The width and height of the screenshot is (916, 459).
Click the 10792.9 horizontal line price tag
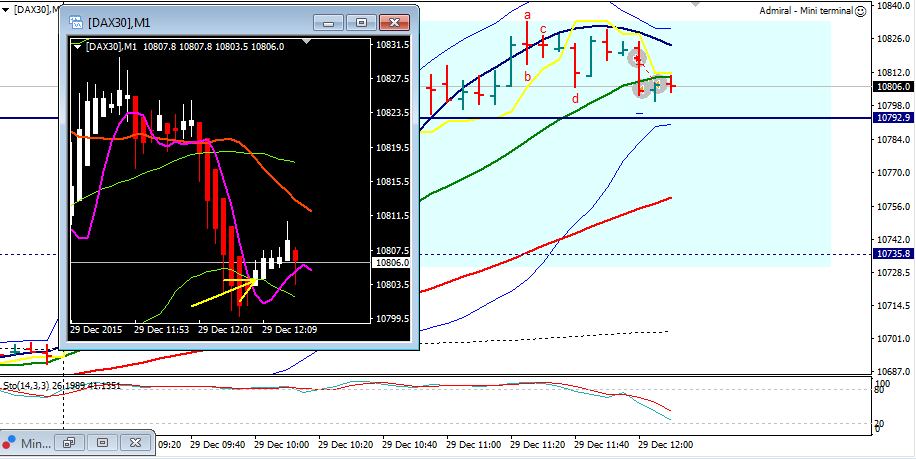click(x=892, y=118)
